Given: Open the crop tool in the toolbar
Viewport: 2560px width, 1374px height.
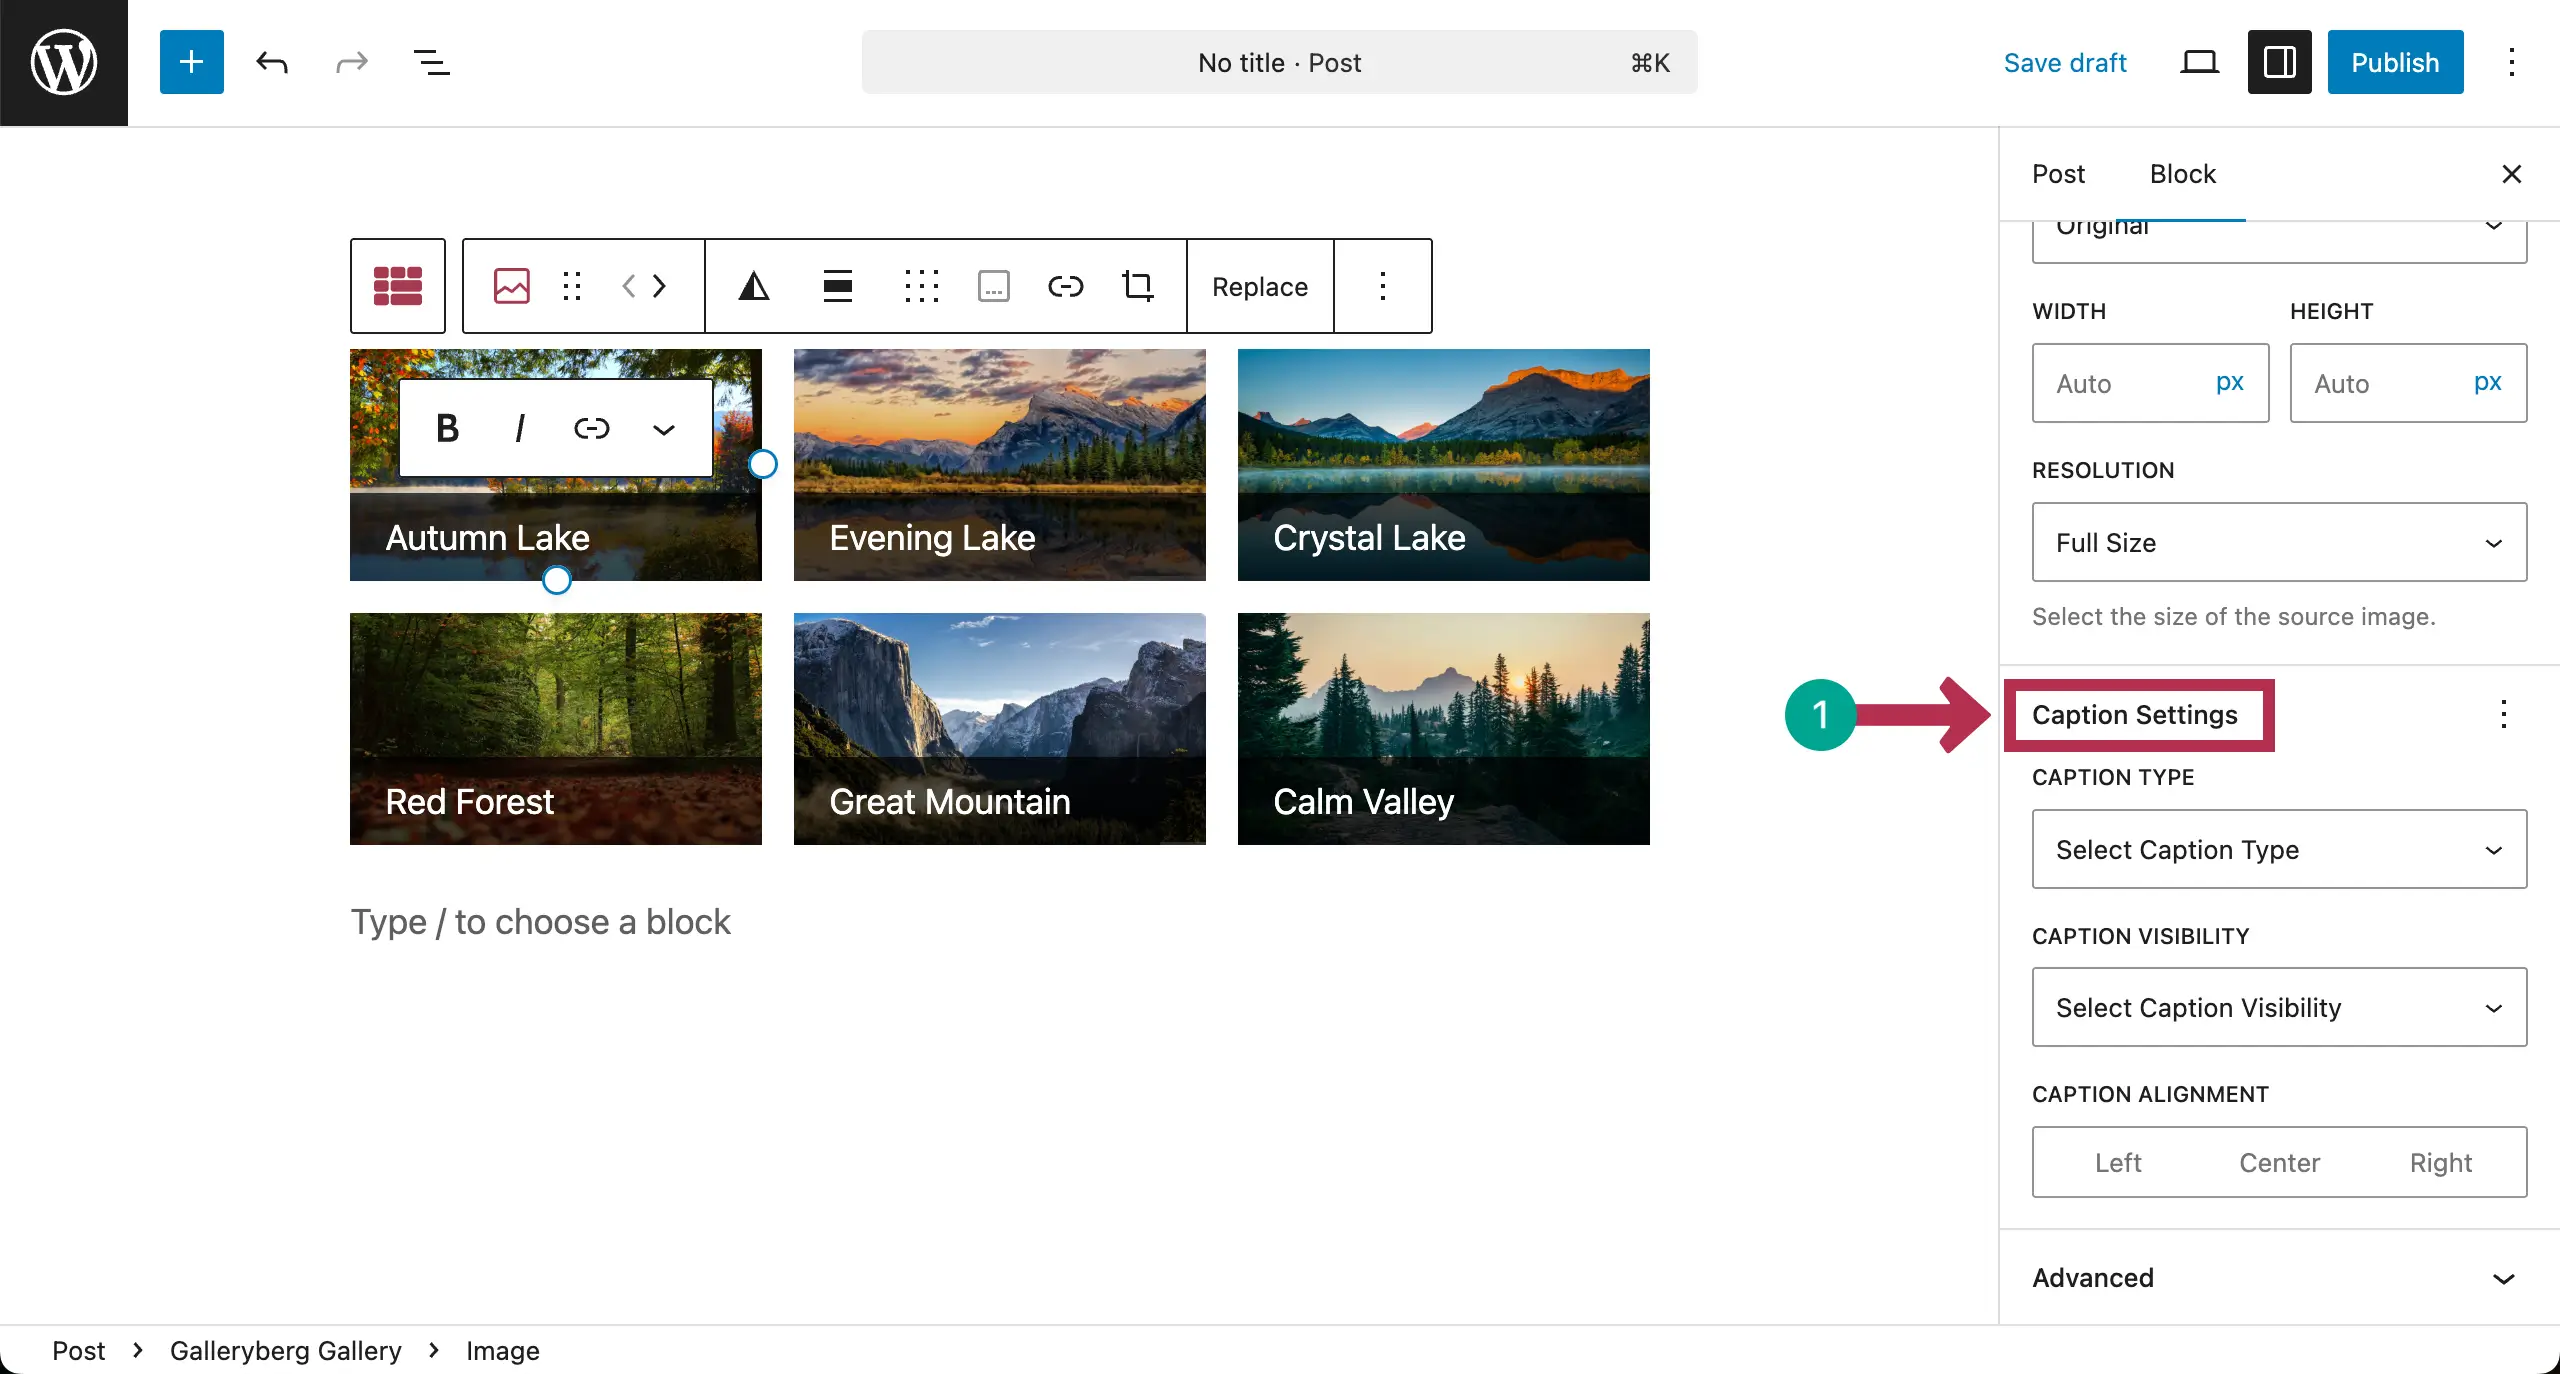Looking at the screenshot, I should coord(1137,286).
